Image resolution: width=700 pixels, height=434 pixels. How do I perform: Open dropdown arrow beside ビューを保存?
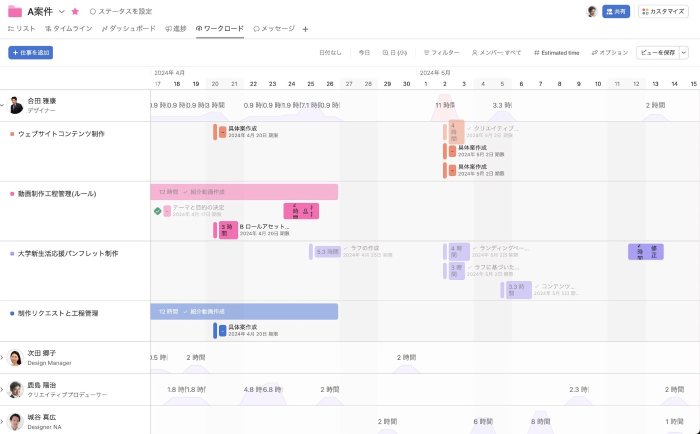(685, 52)
